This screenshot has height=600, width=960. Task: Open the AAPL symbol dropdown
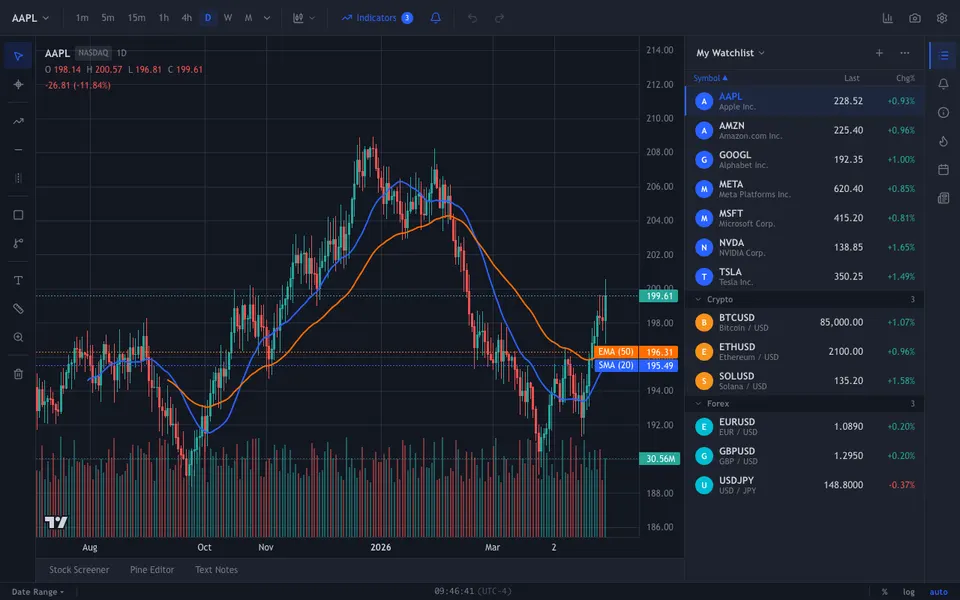[30, 18]
